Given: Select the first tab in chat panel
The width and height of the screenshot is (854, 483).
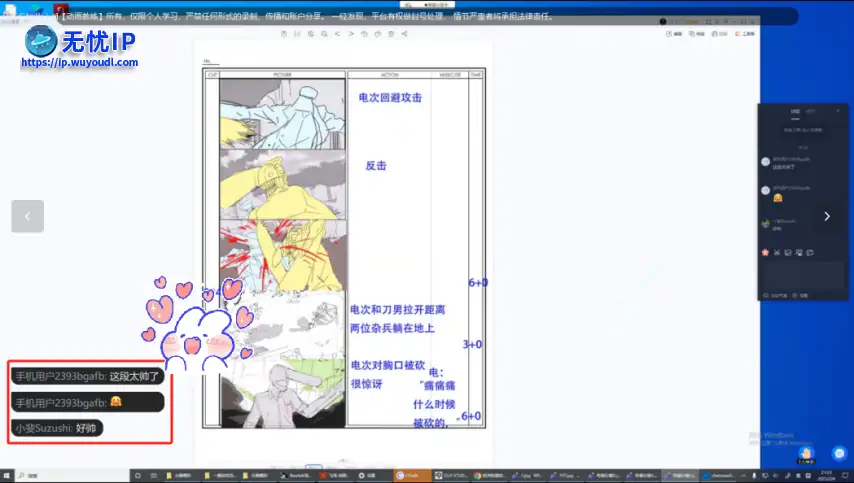Looking at the screenshot, I should click(x=795, y=111).
